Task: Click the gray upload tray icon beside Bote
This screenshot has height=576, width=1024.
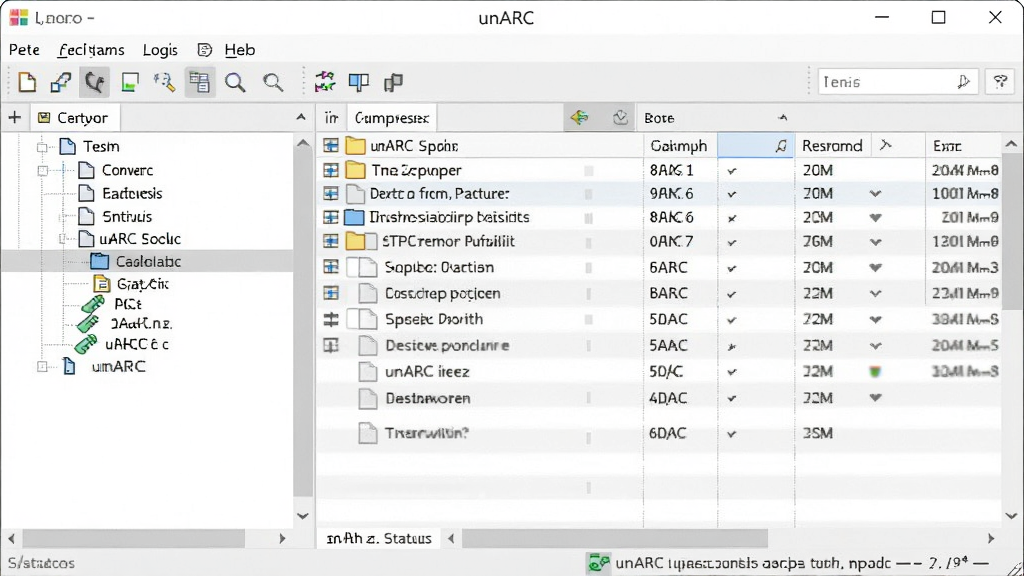Action: tap(620, 118)
